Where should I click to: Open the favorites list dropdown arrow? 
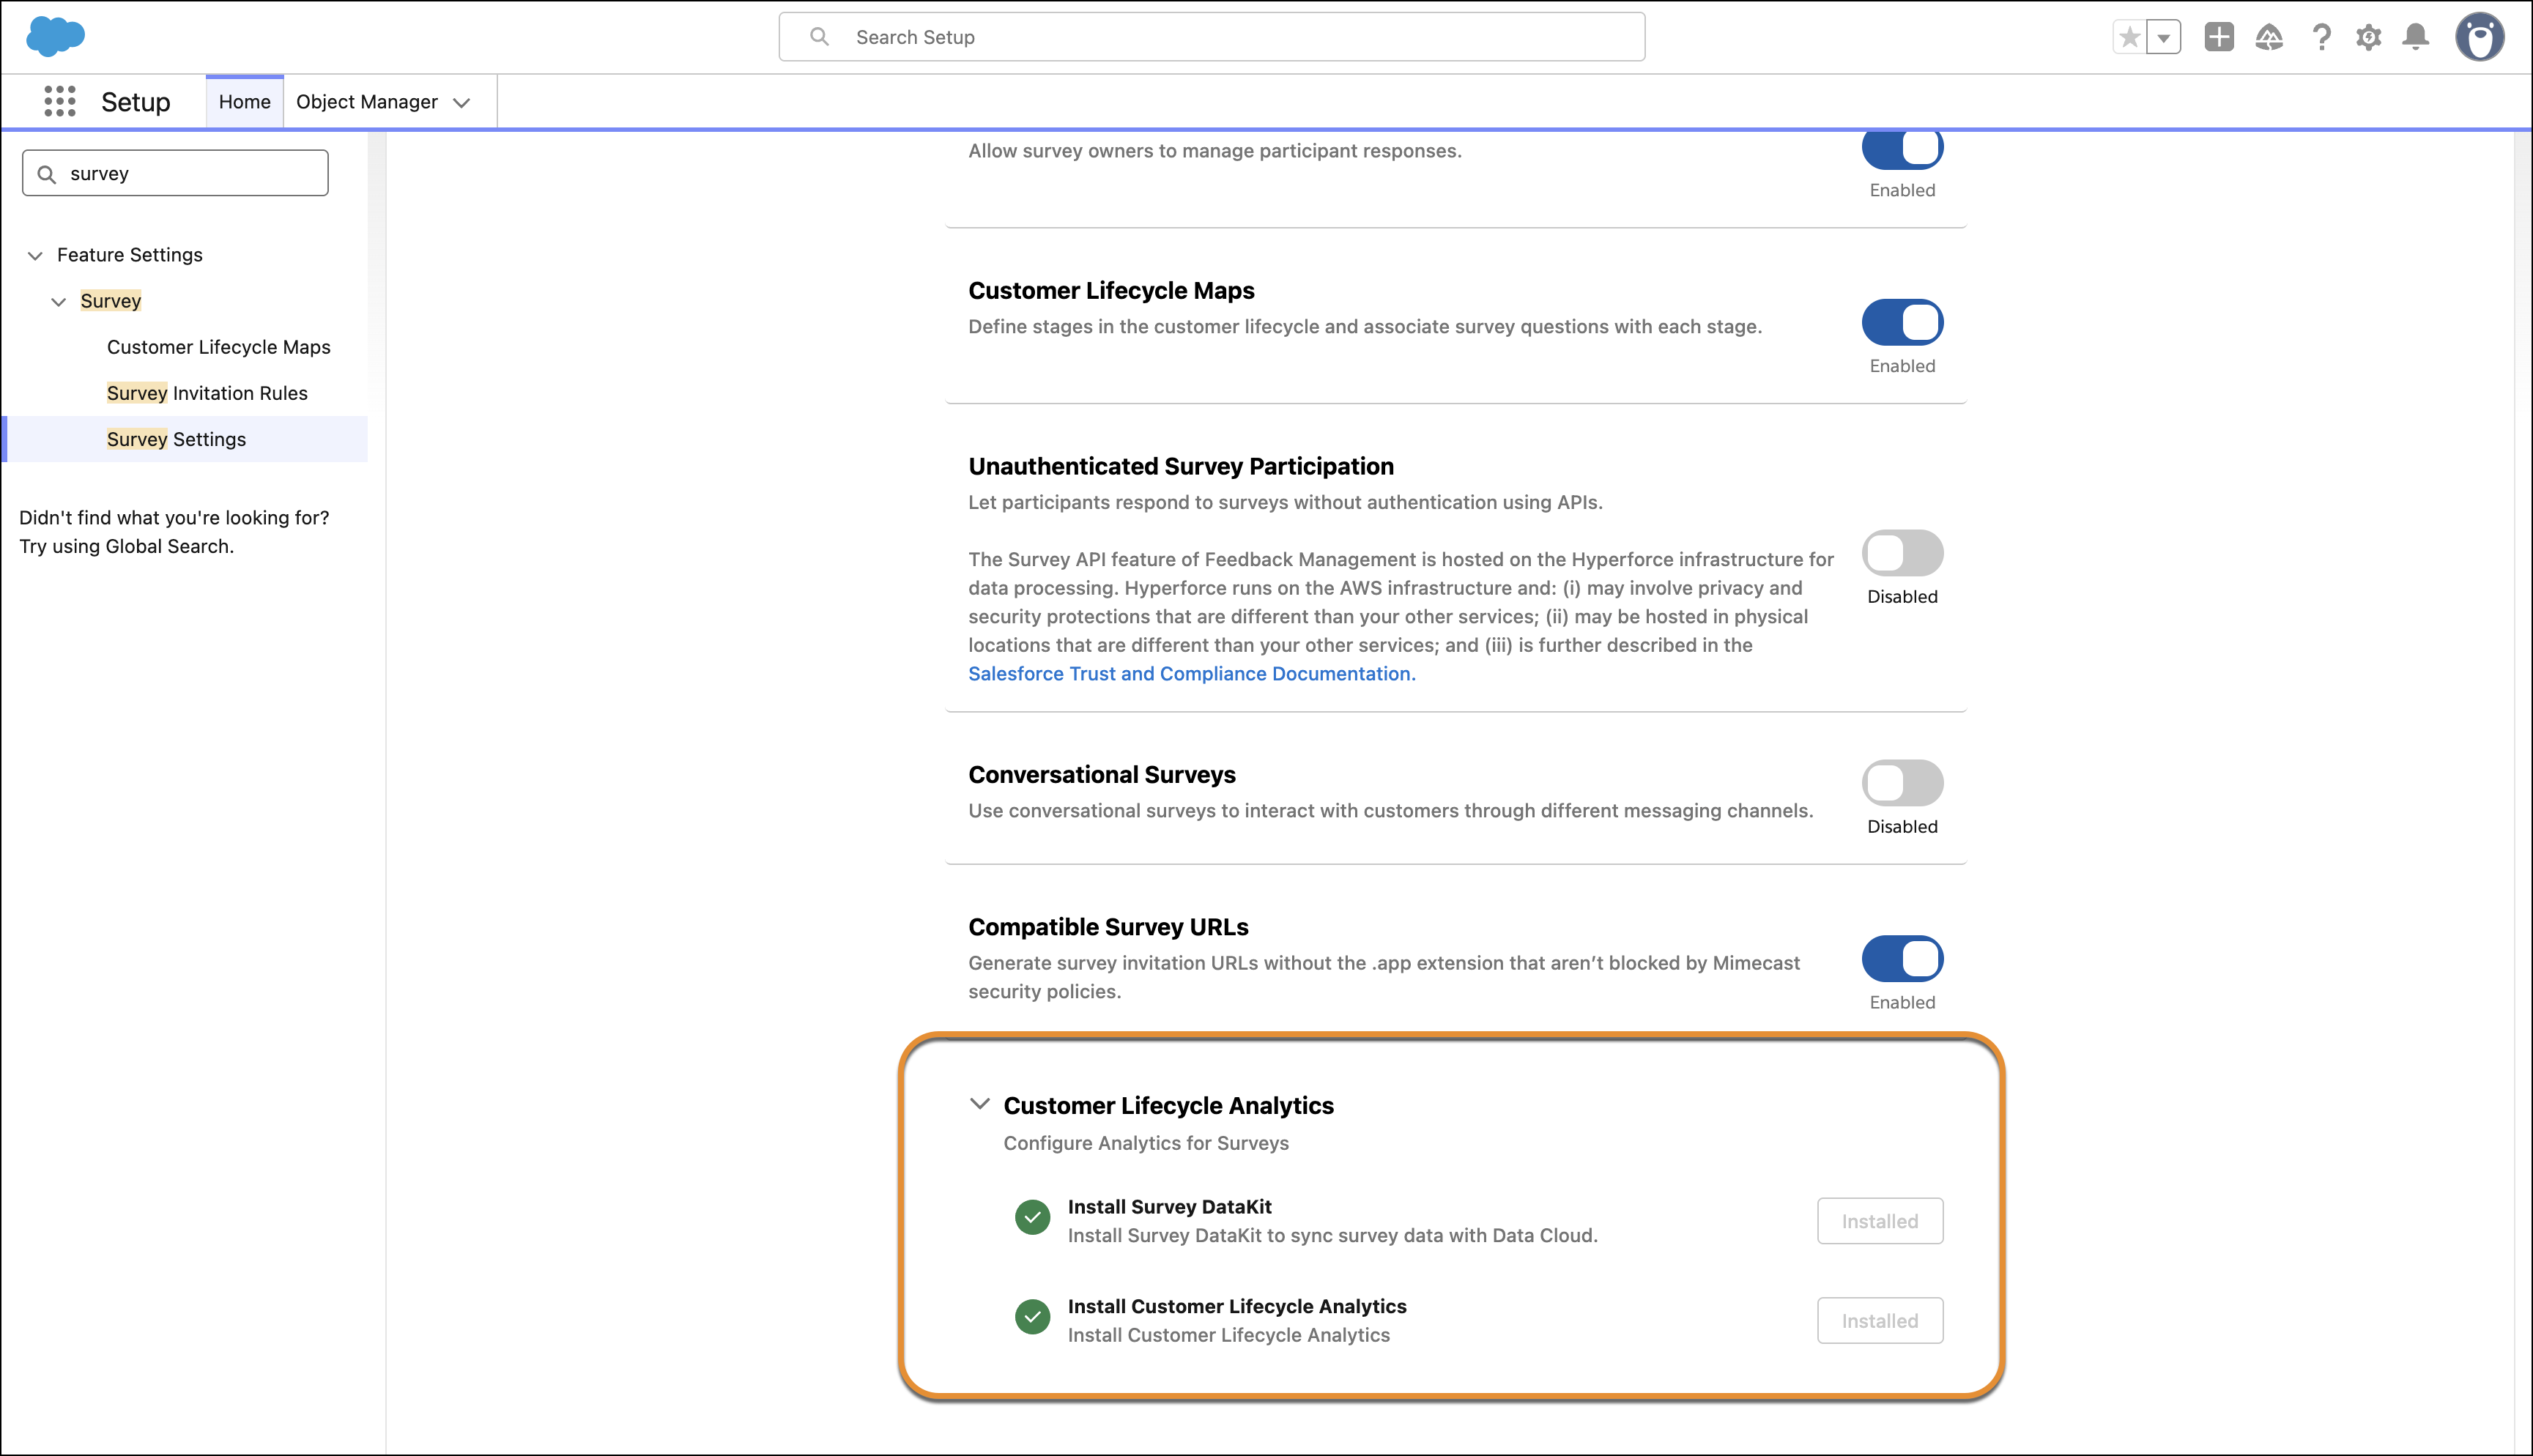(x=2163, y=38)
